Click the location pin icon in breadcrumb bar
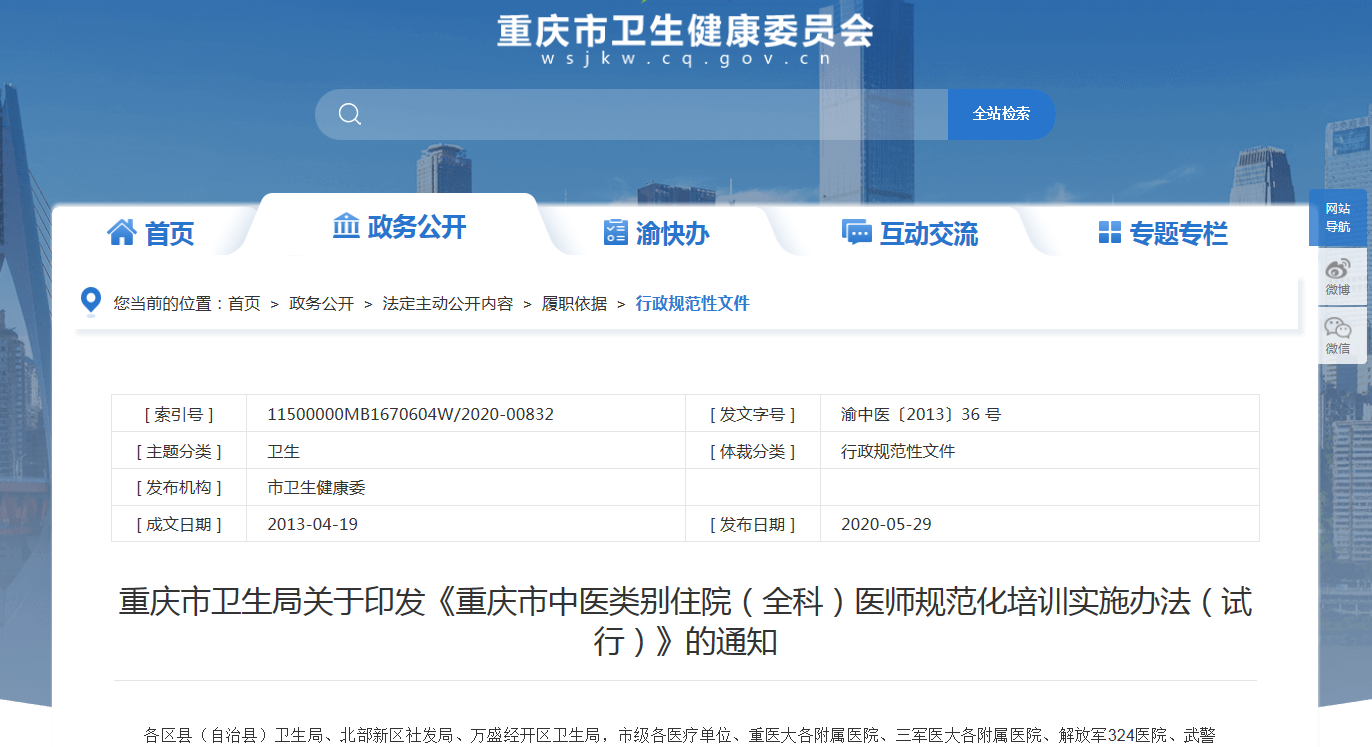1372x747 pixels. point(90,300)
